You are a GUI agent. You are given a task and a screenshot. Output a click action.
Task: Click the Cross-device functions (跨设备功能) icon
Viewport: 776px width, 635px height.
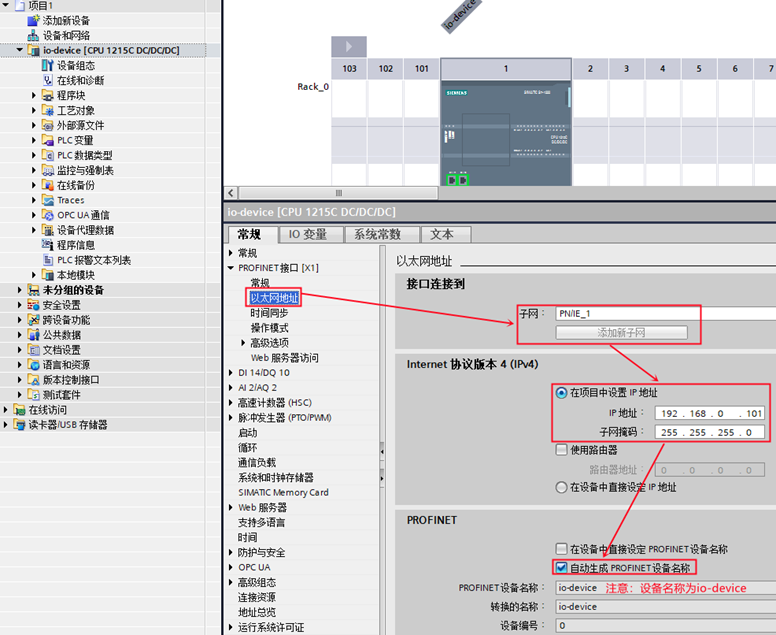33,320
